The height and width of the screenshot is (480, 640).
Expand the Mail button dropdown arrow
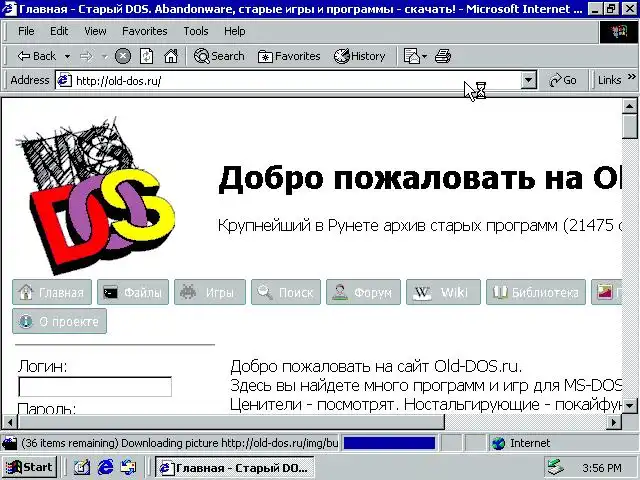424,56
